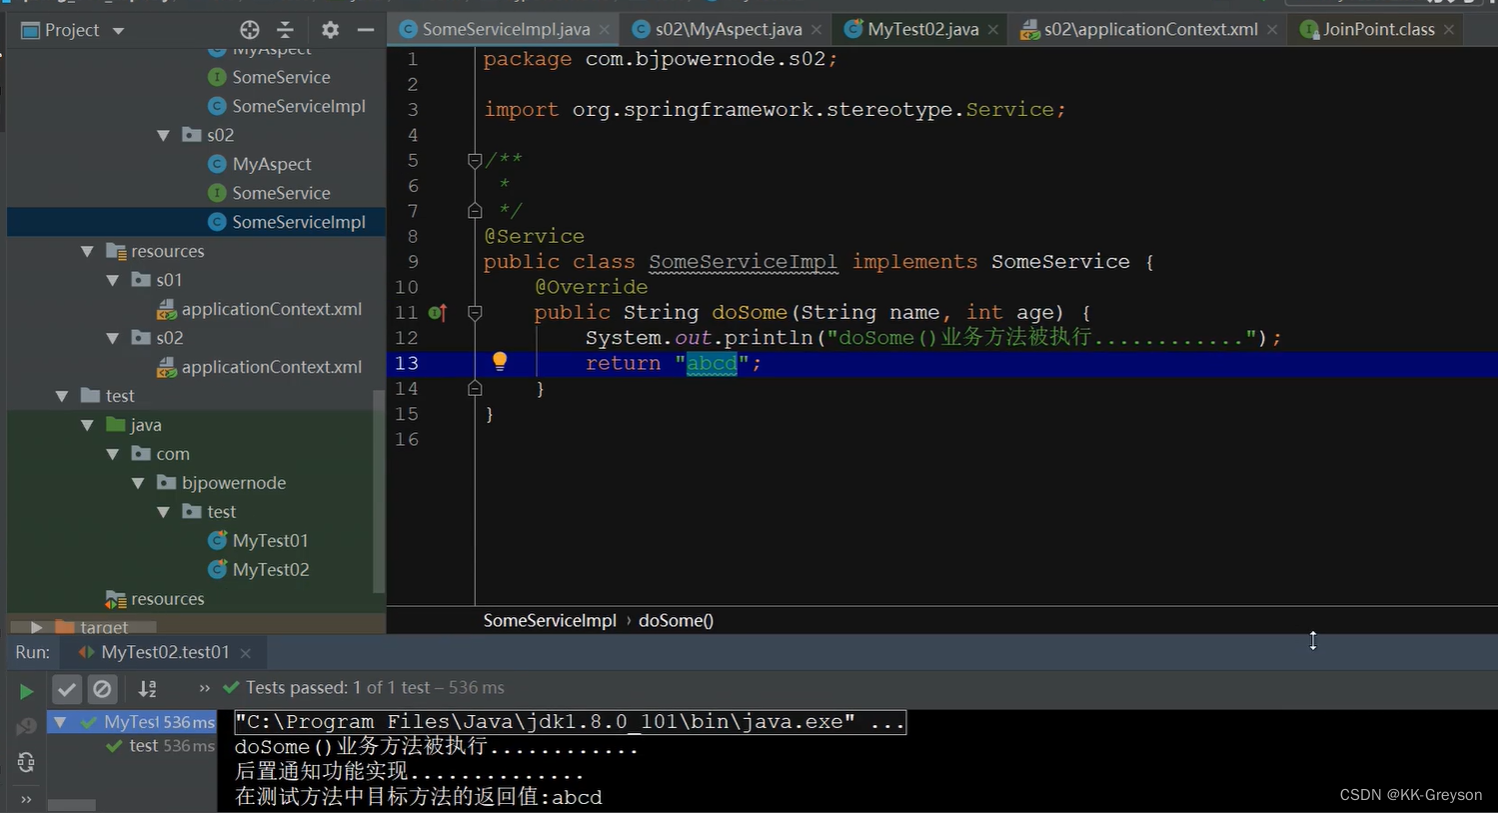Image resolution: width=1498 pixels, height=813 pixels.
Task: Collapse the resources folder
Action: [x=88, y=251]
